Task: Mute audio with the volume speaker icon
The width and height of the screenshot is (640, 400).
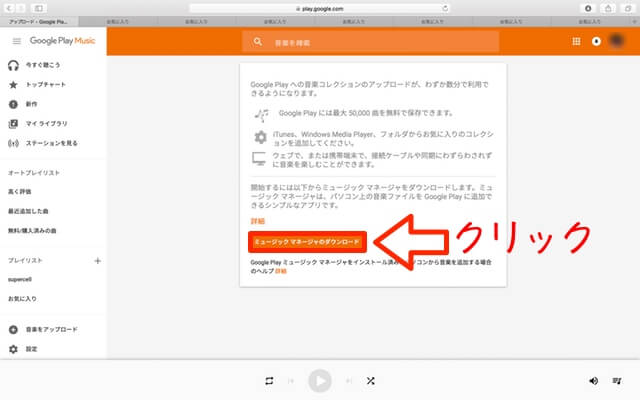Action: [594, 381]
